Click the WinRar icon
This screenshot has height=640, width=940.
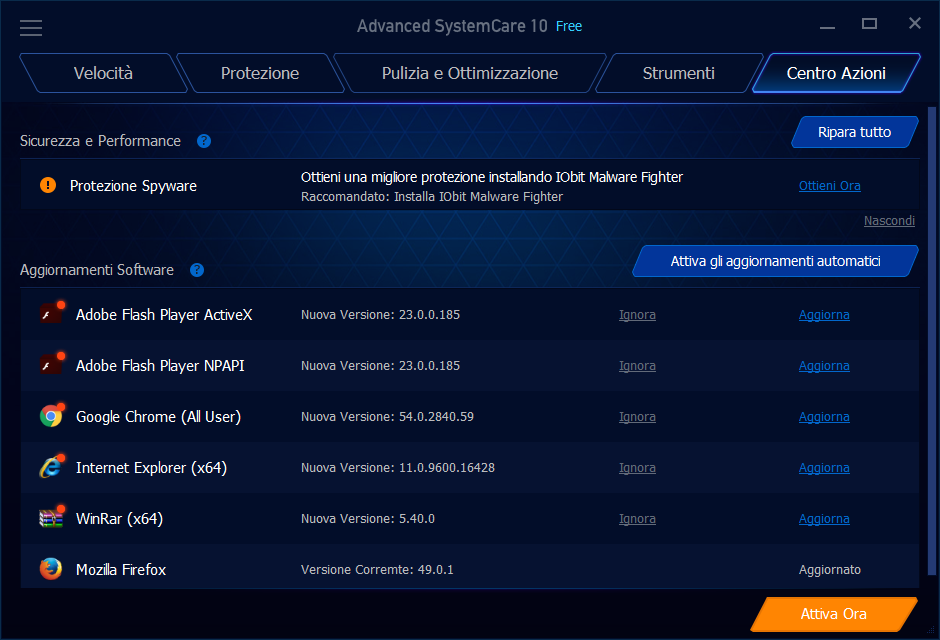(52, 518)
